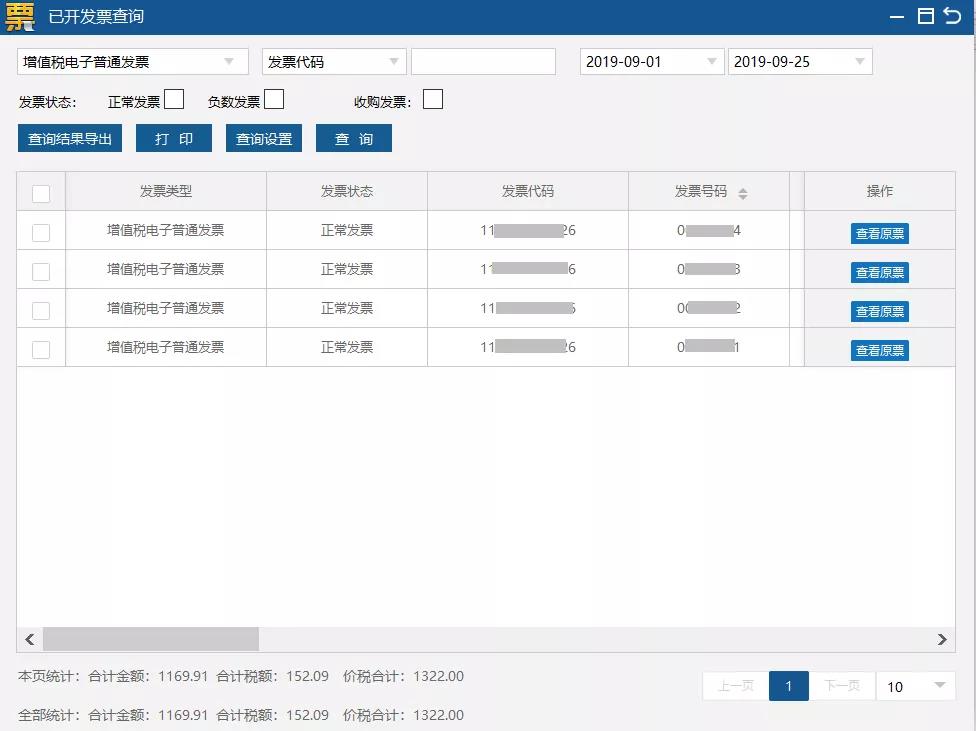The image size is (976, 731).
Task: Open 查询设置 query settings
Action: coord(264,138)
